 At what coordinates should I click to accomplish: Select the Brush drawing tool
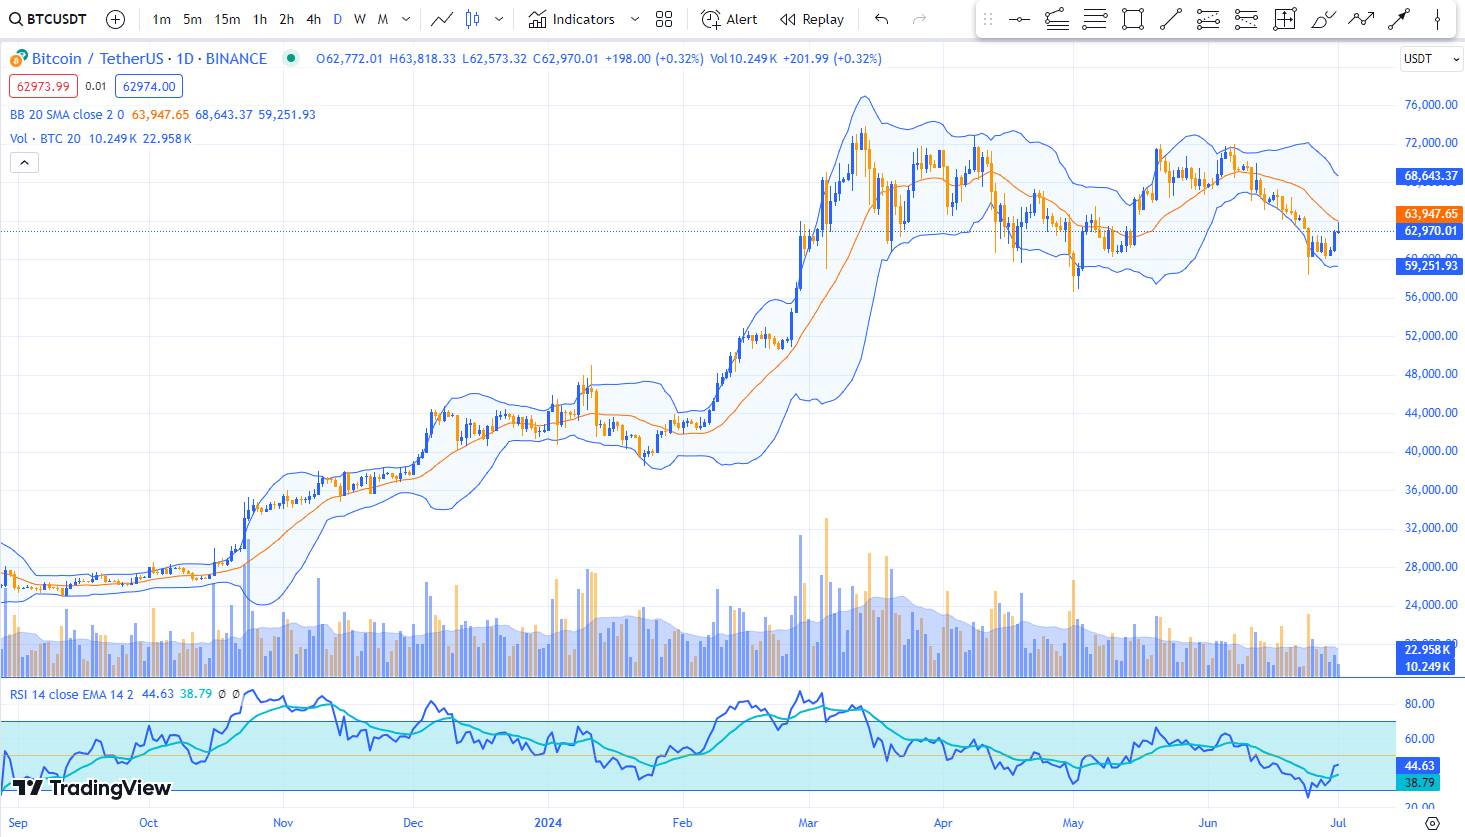click(x=1323, y=19)
